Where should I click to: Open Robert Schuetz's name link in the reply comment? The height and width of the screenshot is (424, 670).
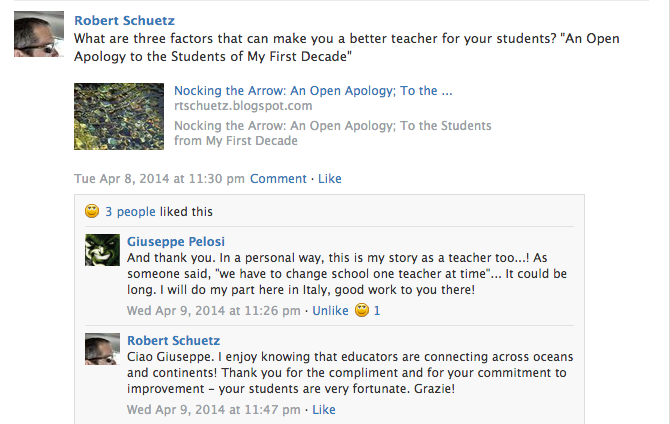(175, 341)
